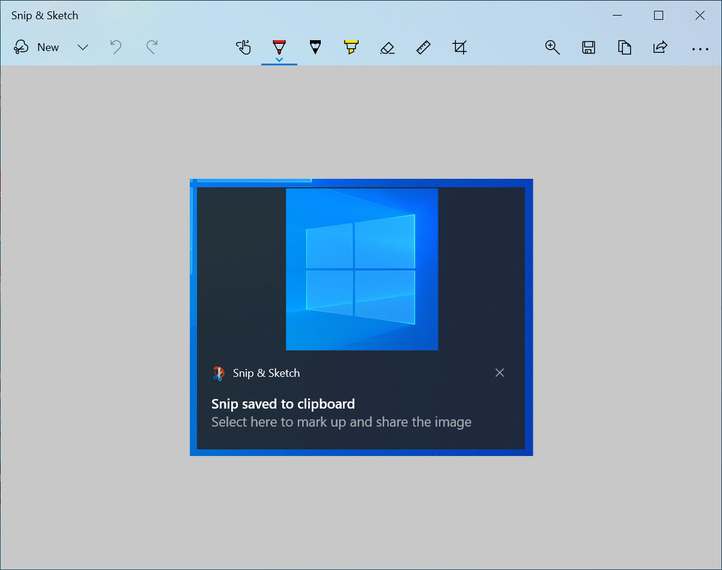
Task: Copy the snip to clipboard
Action: [624, 47]
